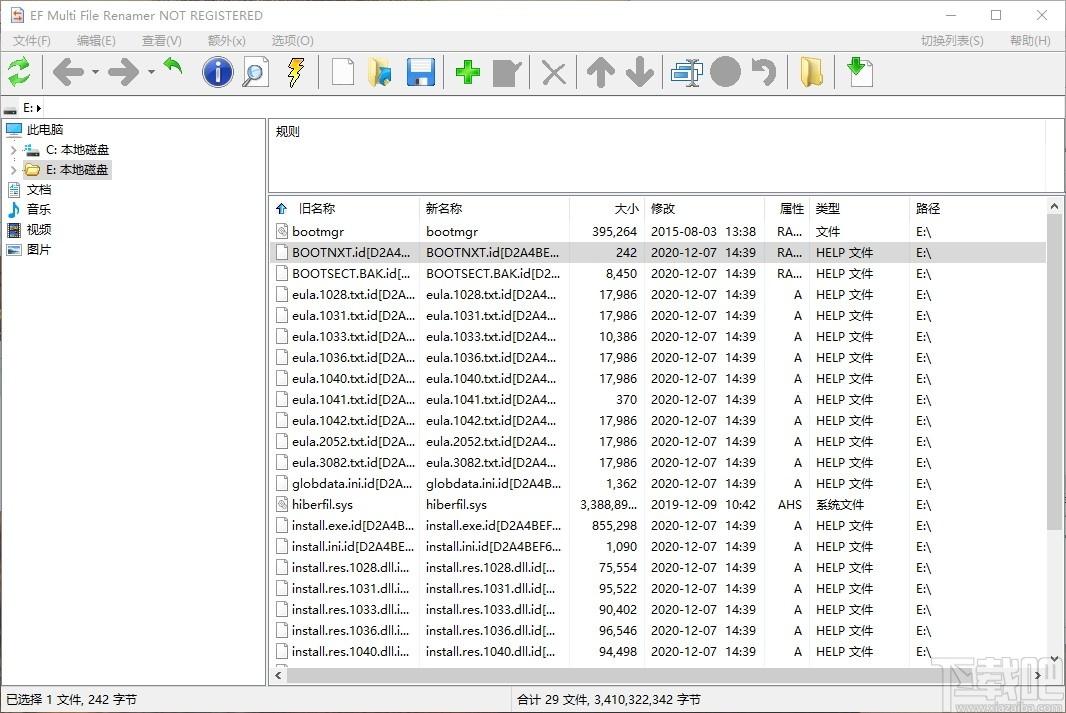Click the yellow lightning bolt icon
The image size is (1066, 713).
(295, 72)
